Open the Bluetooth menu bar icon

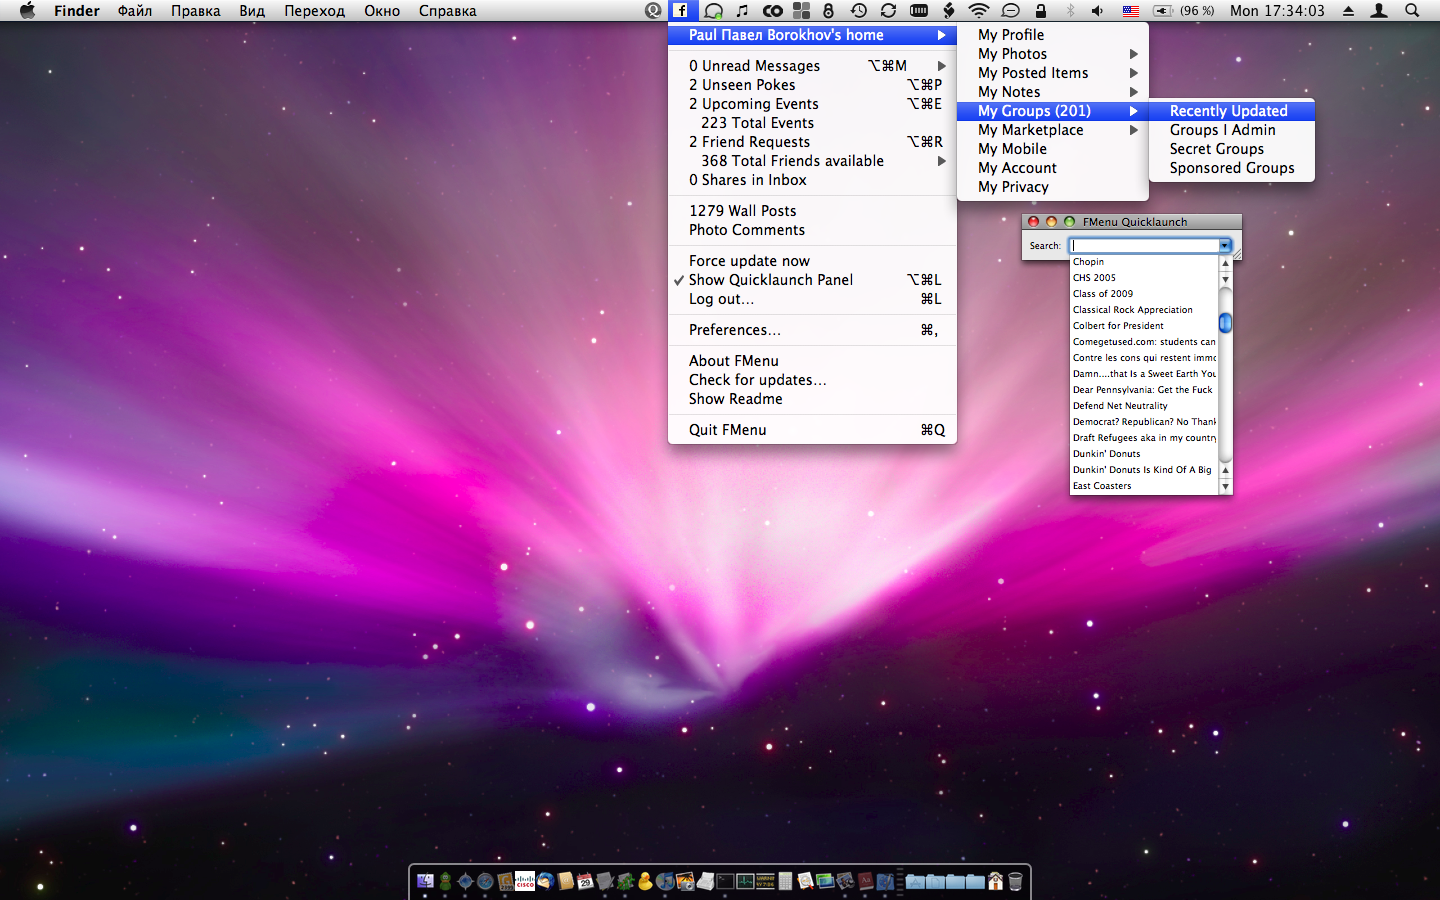click(1070, 11)
